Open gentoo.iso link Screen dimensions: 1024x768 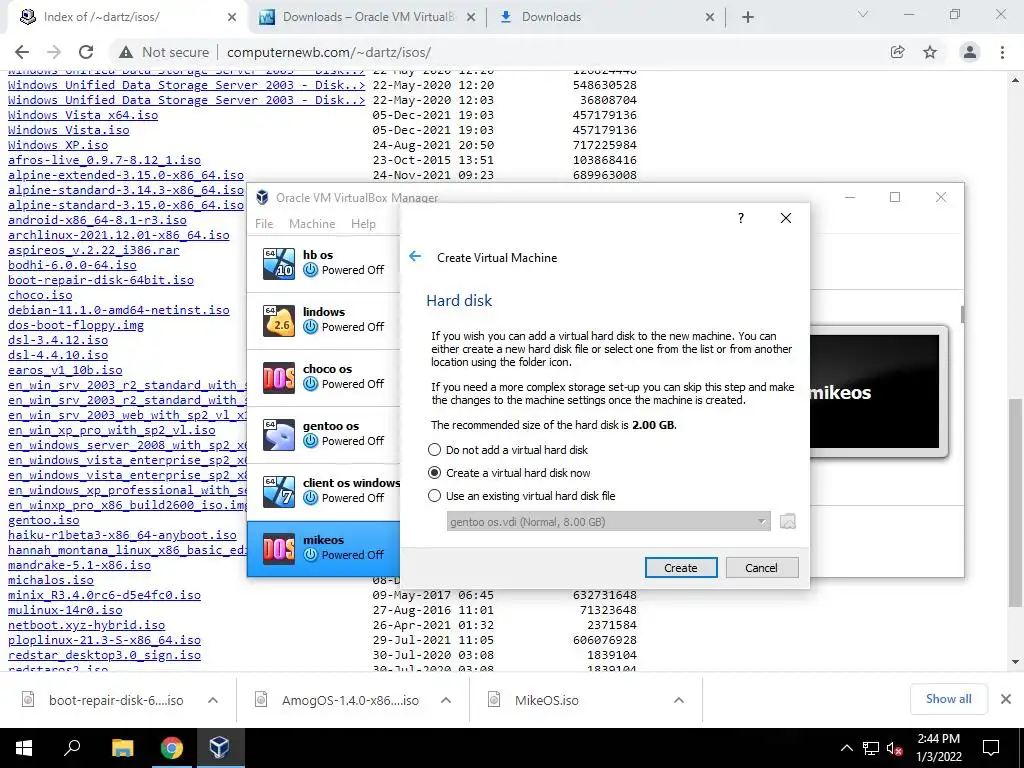point(44,520)
